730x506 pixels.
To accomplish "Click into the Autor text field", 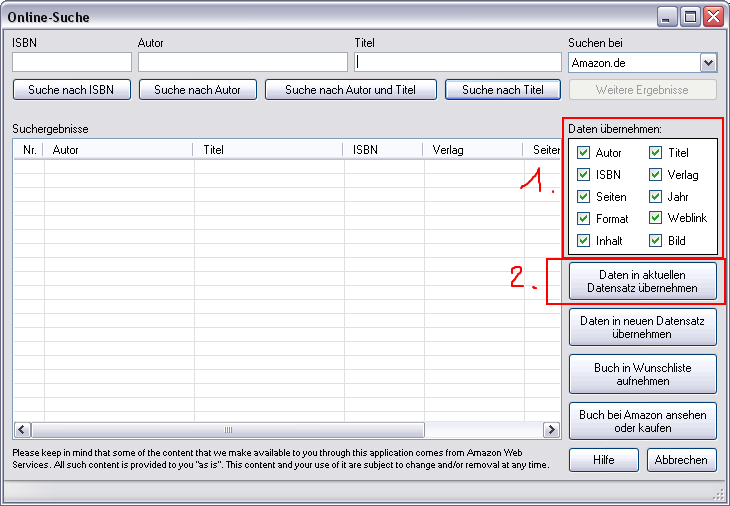I will [x=242, y=62].
